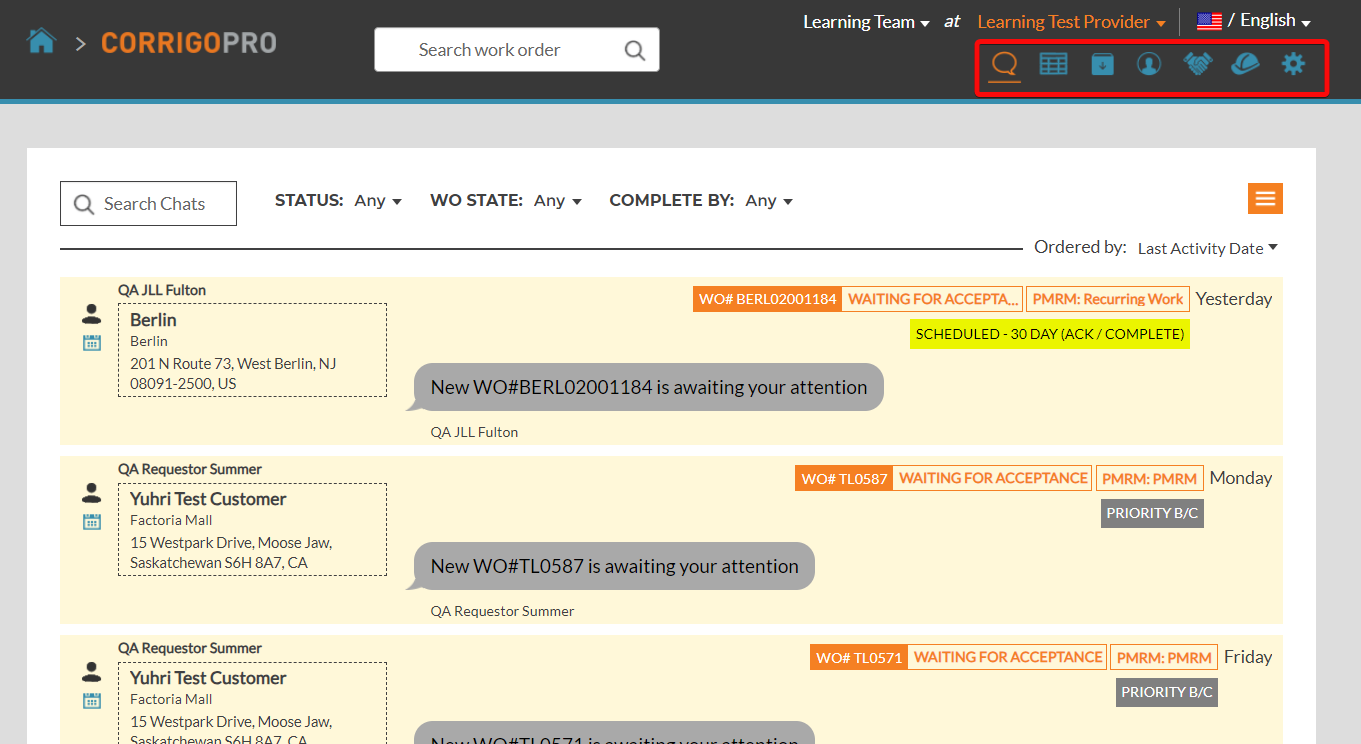Click the WAITING FOR ACCEPTANCE tag on WO#TL0587
The image size is (1361, 744).
(x=992, y=477)
